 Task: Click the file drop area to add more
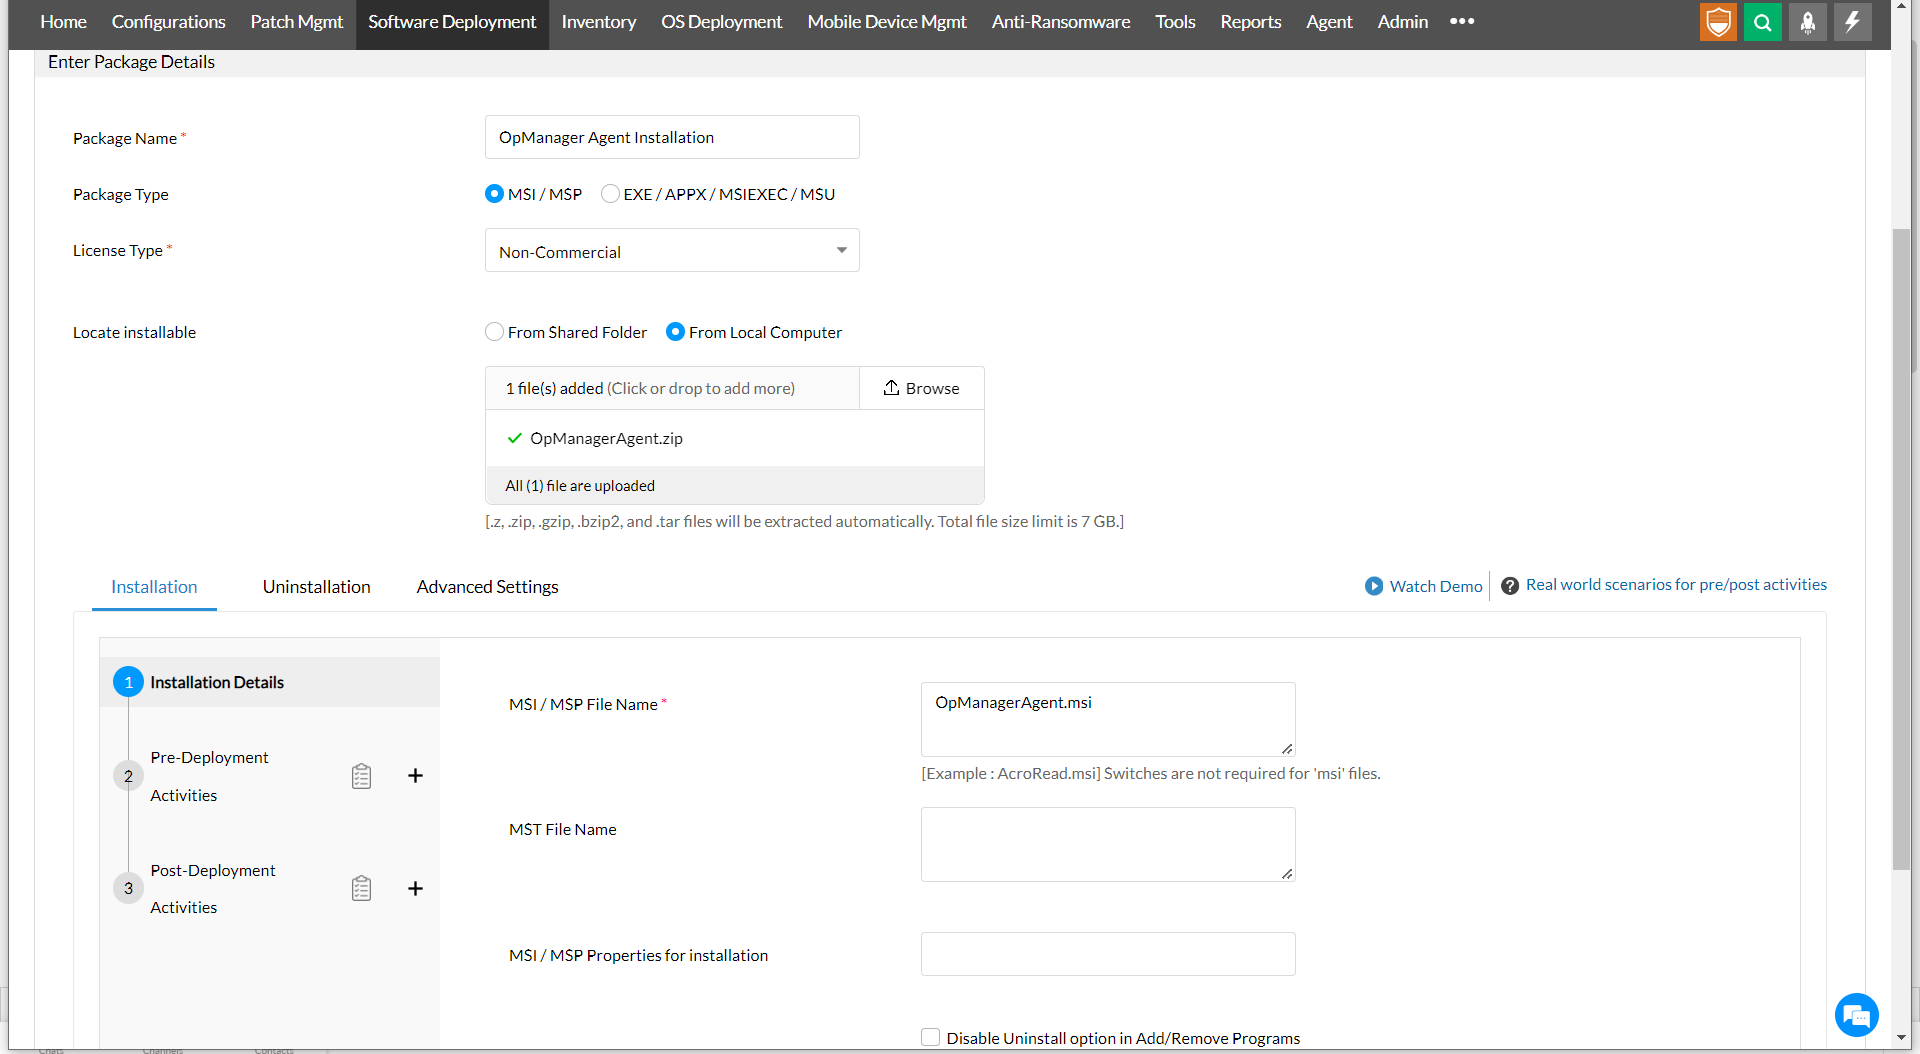[x=672, y=388]
